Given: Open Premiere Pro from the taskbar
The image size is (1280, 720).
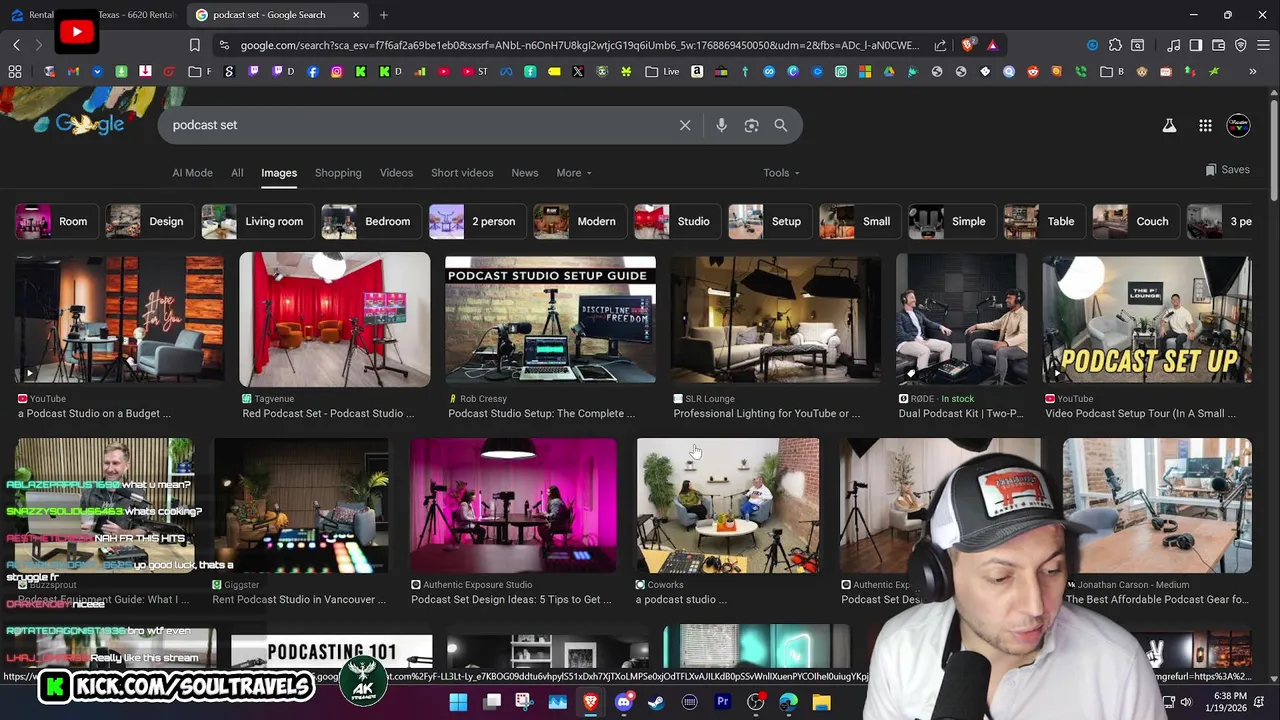Looking at the screenshot, I should tap(722, 702).
